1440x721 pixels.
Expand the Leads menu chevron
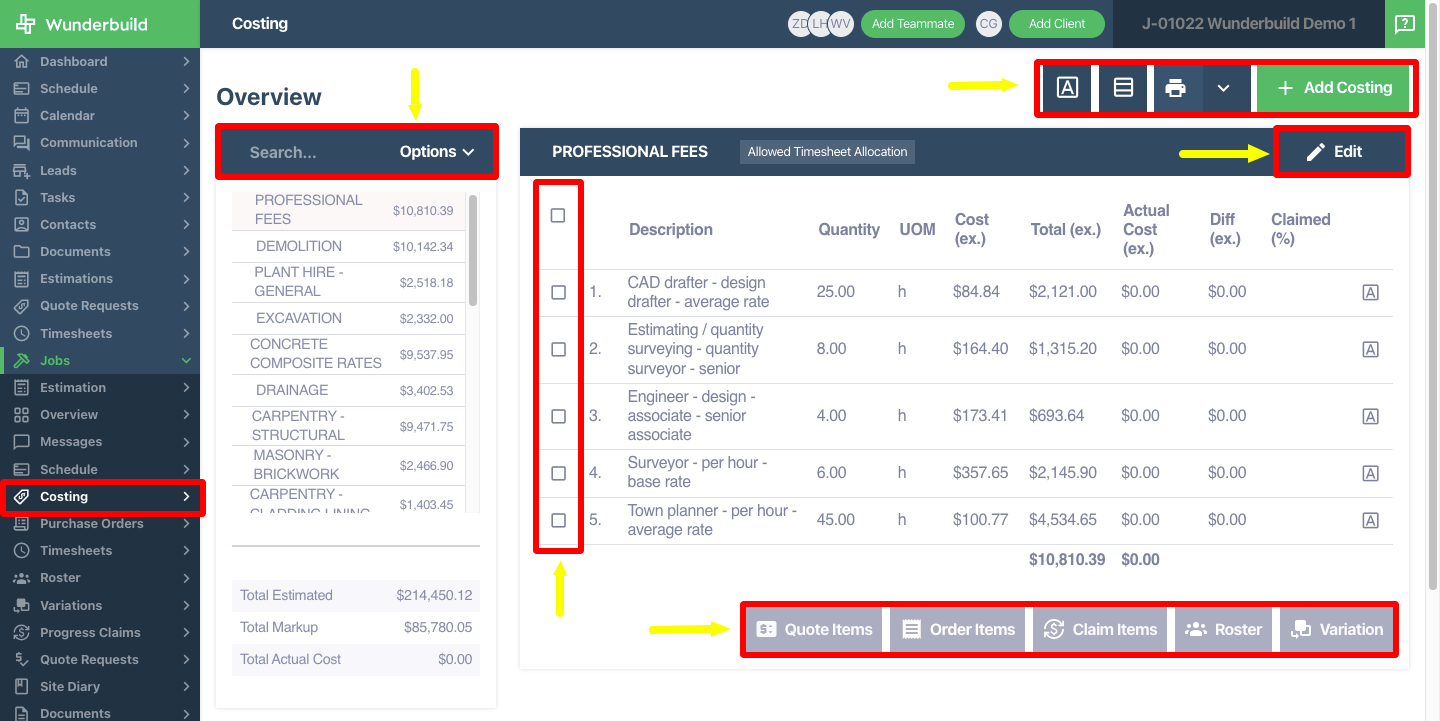[186, 171]
